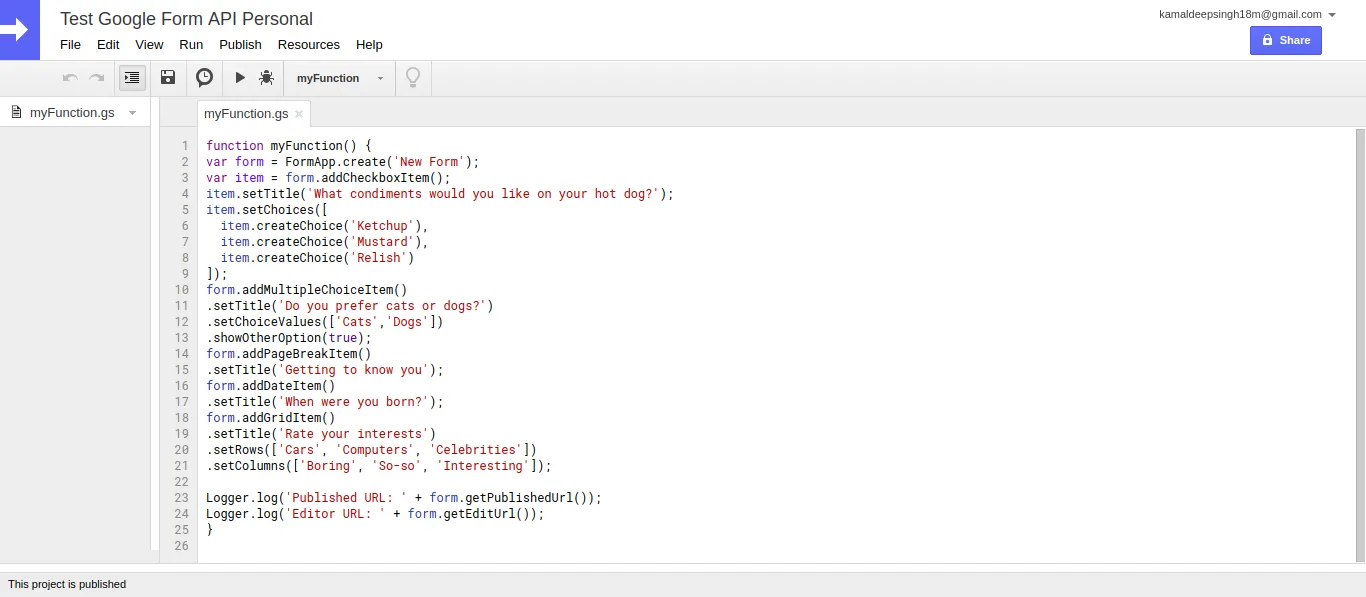This screenshot has width=1366, height=597.
Task: Click the setRows line with 'Cars'
Action: 372,450
